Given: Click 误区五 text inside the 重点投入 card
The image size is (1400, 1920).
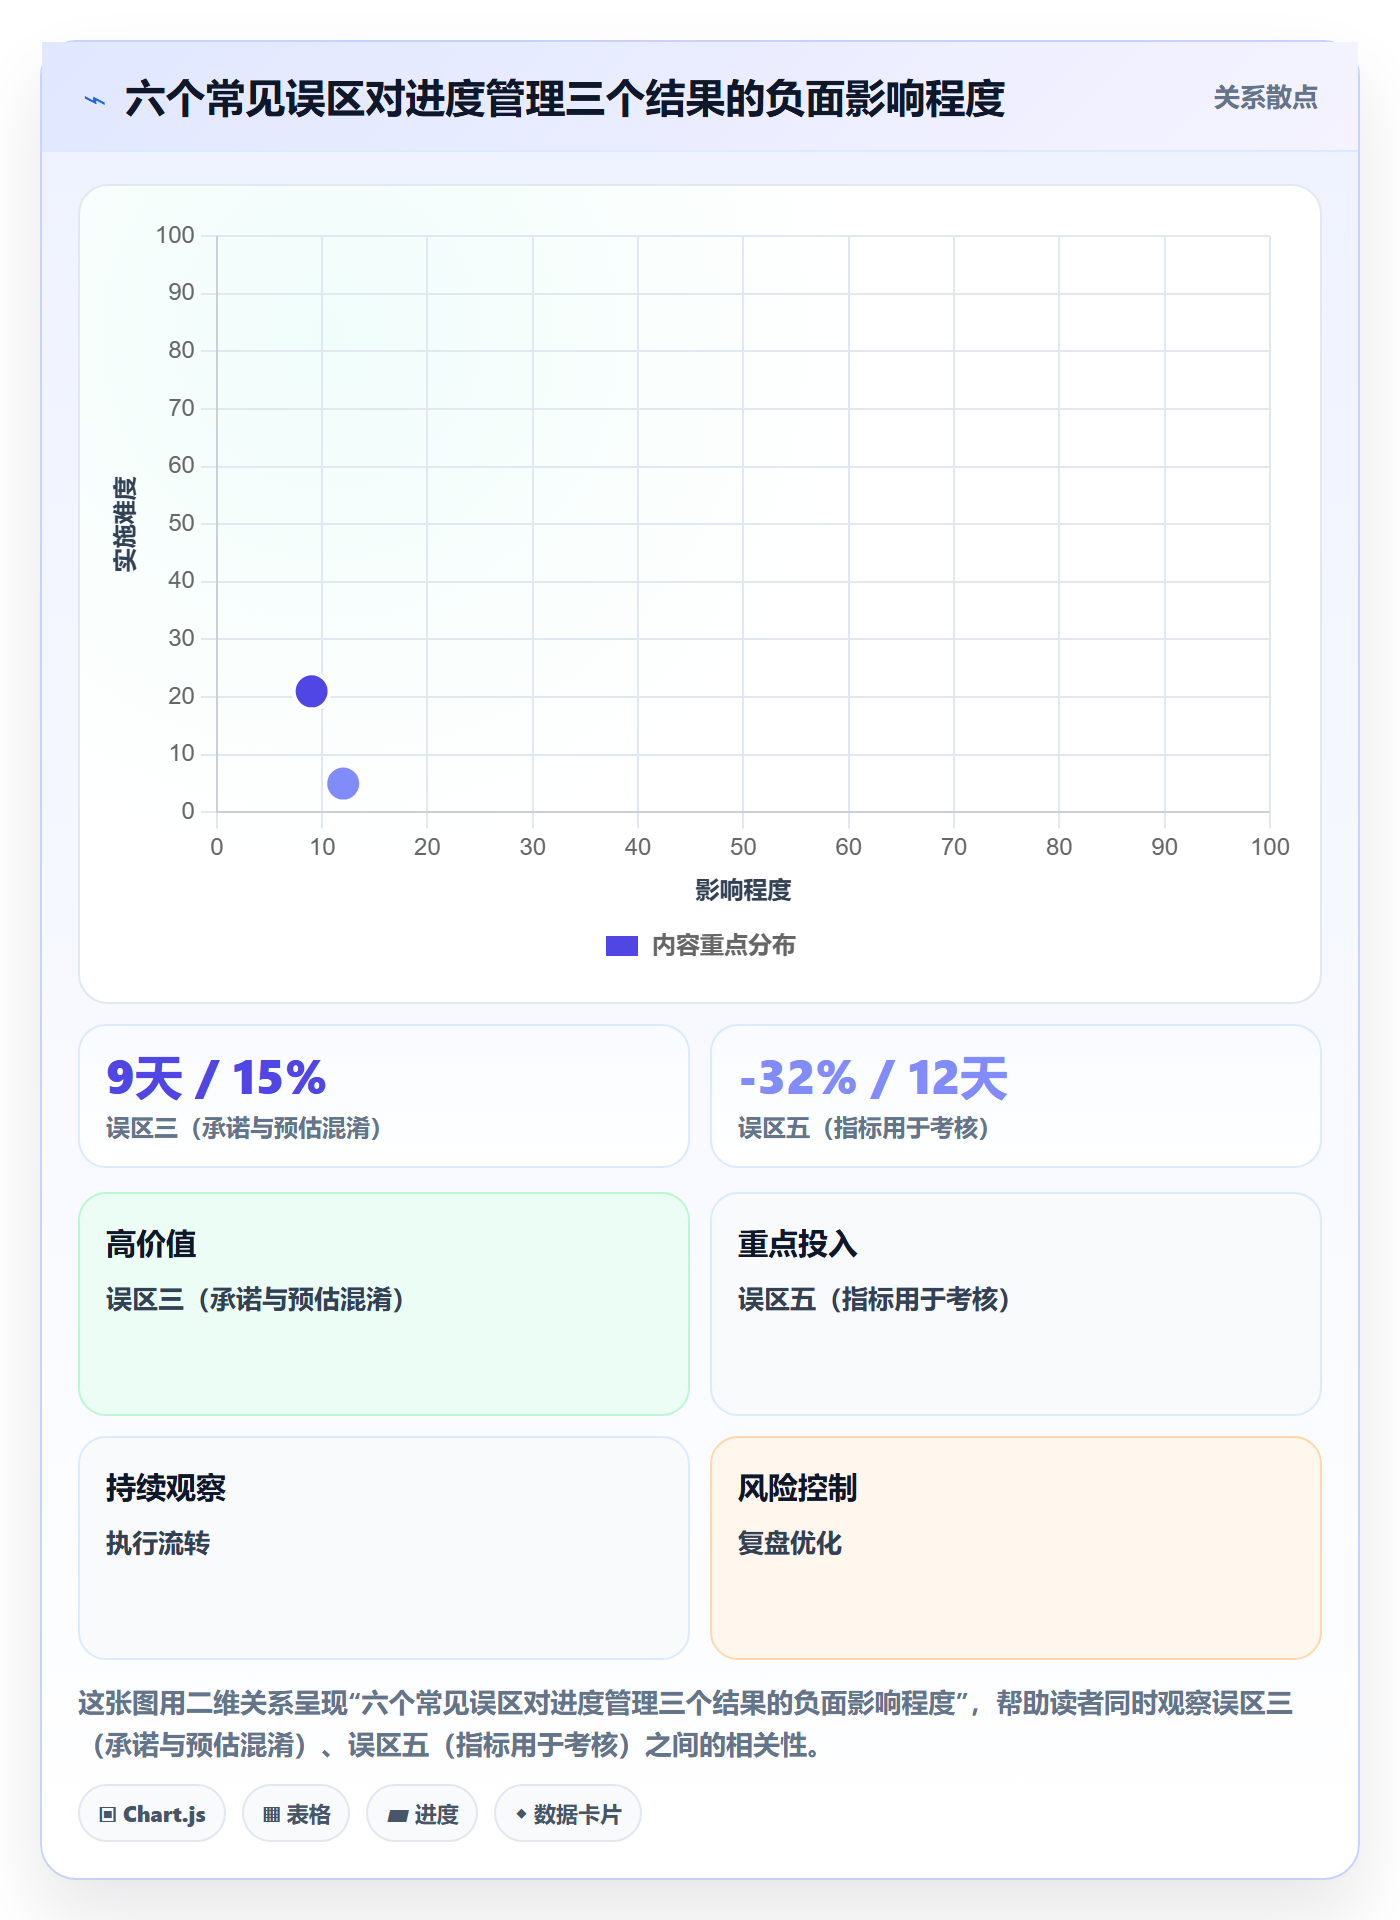Looking at the screenshot, I should click(x=874, y=1300).
